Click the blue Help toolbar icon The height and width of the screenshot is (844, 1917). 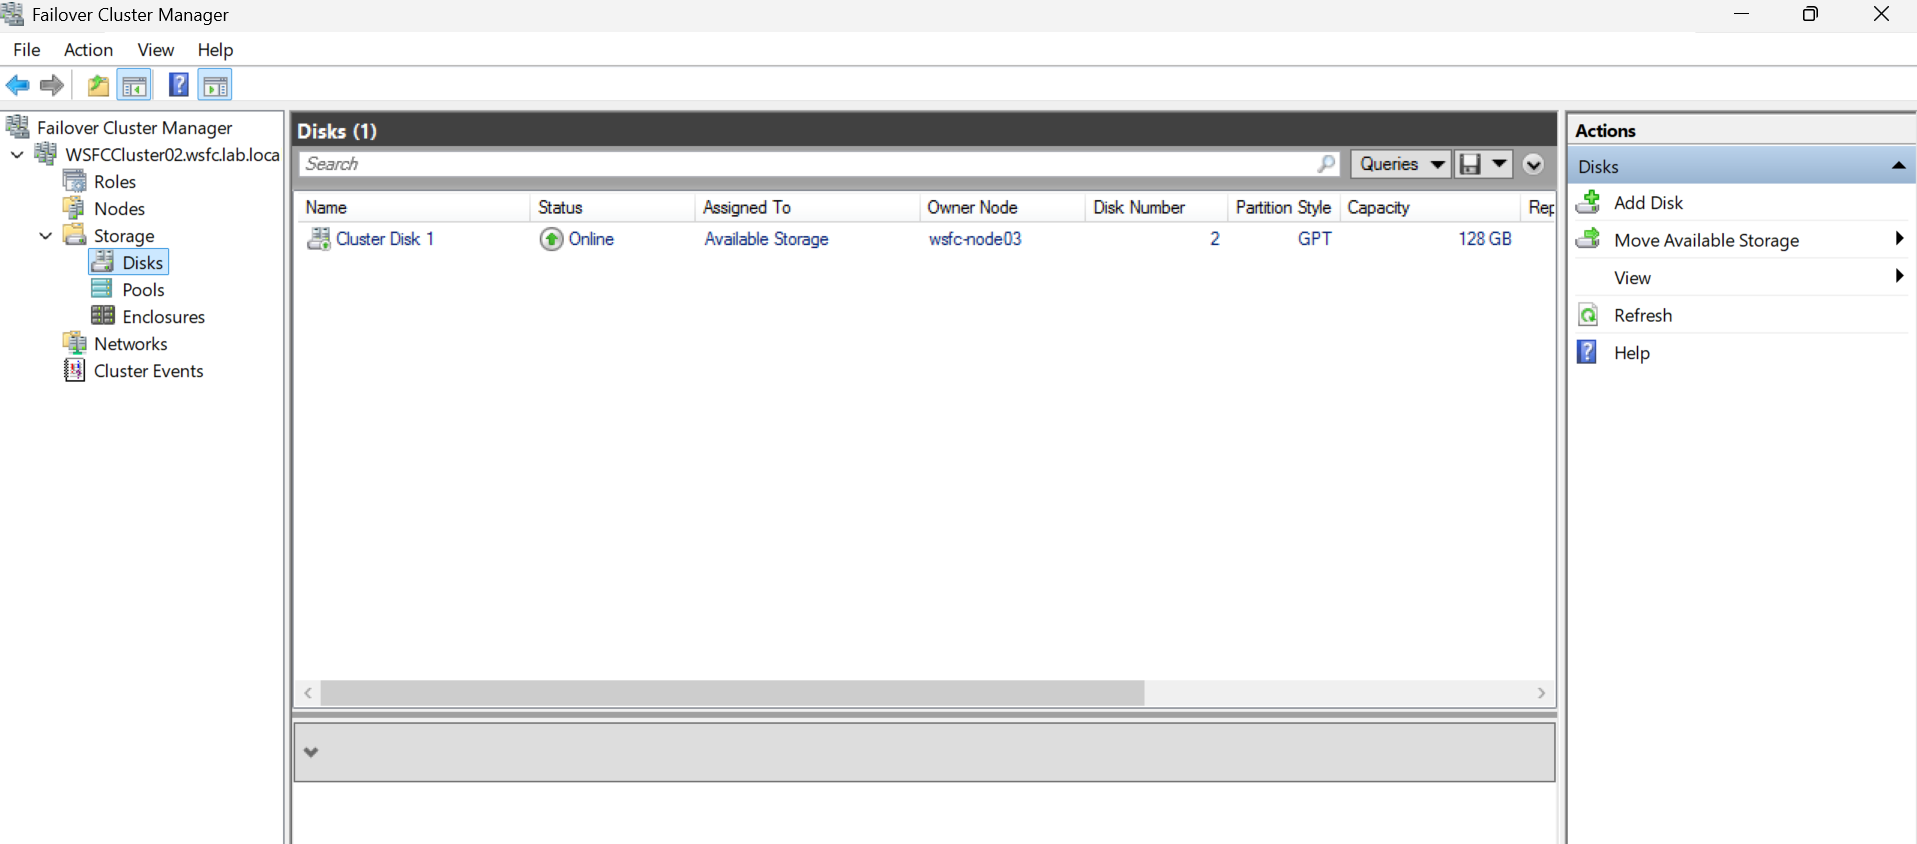(178, 85)
